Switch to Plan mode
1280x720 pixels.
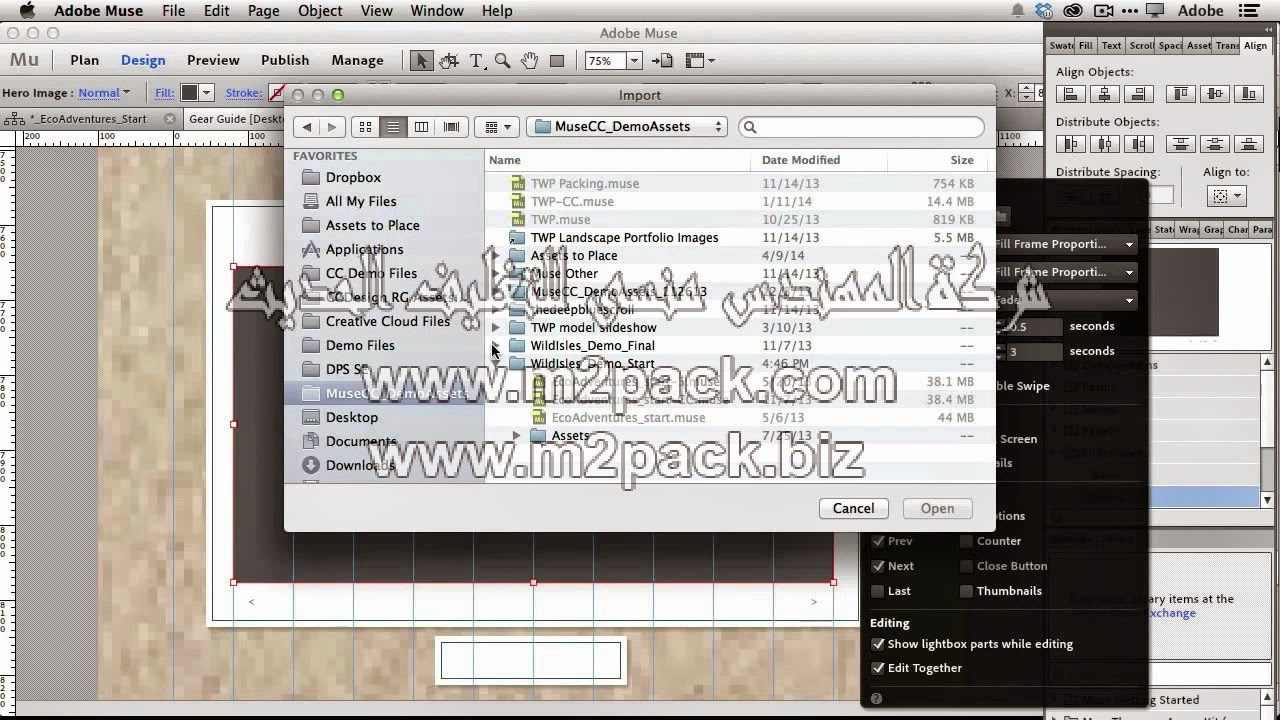[x=84, y=60]
